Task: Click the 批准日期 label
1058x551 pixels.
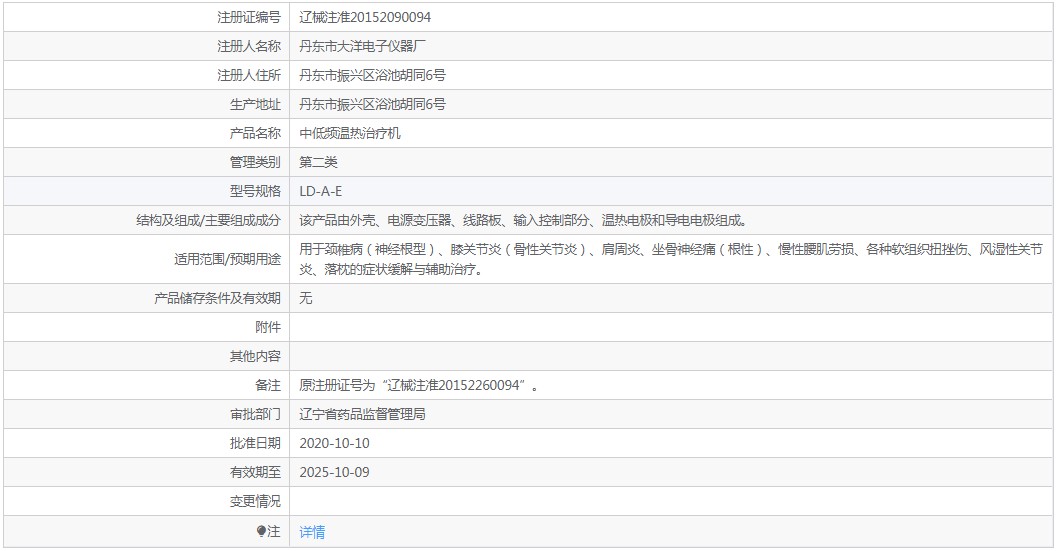Action: click(x=255, y=443)
